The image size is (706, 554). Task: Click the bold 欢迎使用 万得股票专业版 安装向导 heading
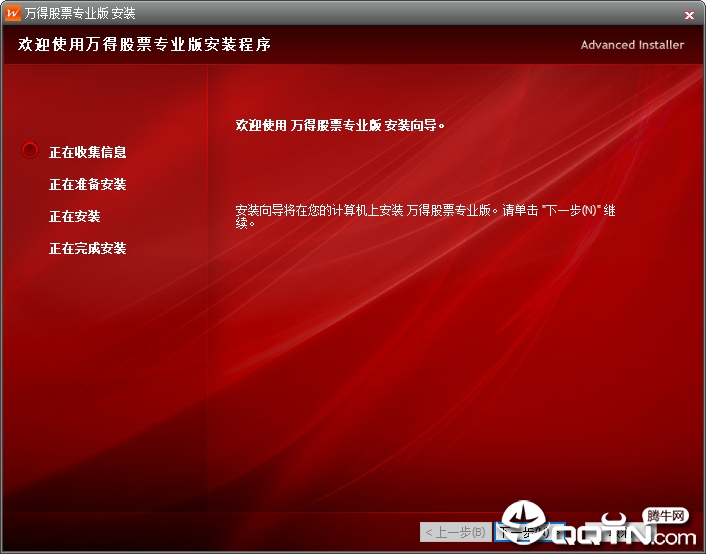pos(340,125)
